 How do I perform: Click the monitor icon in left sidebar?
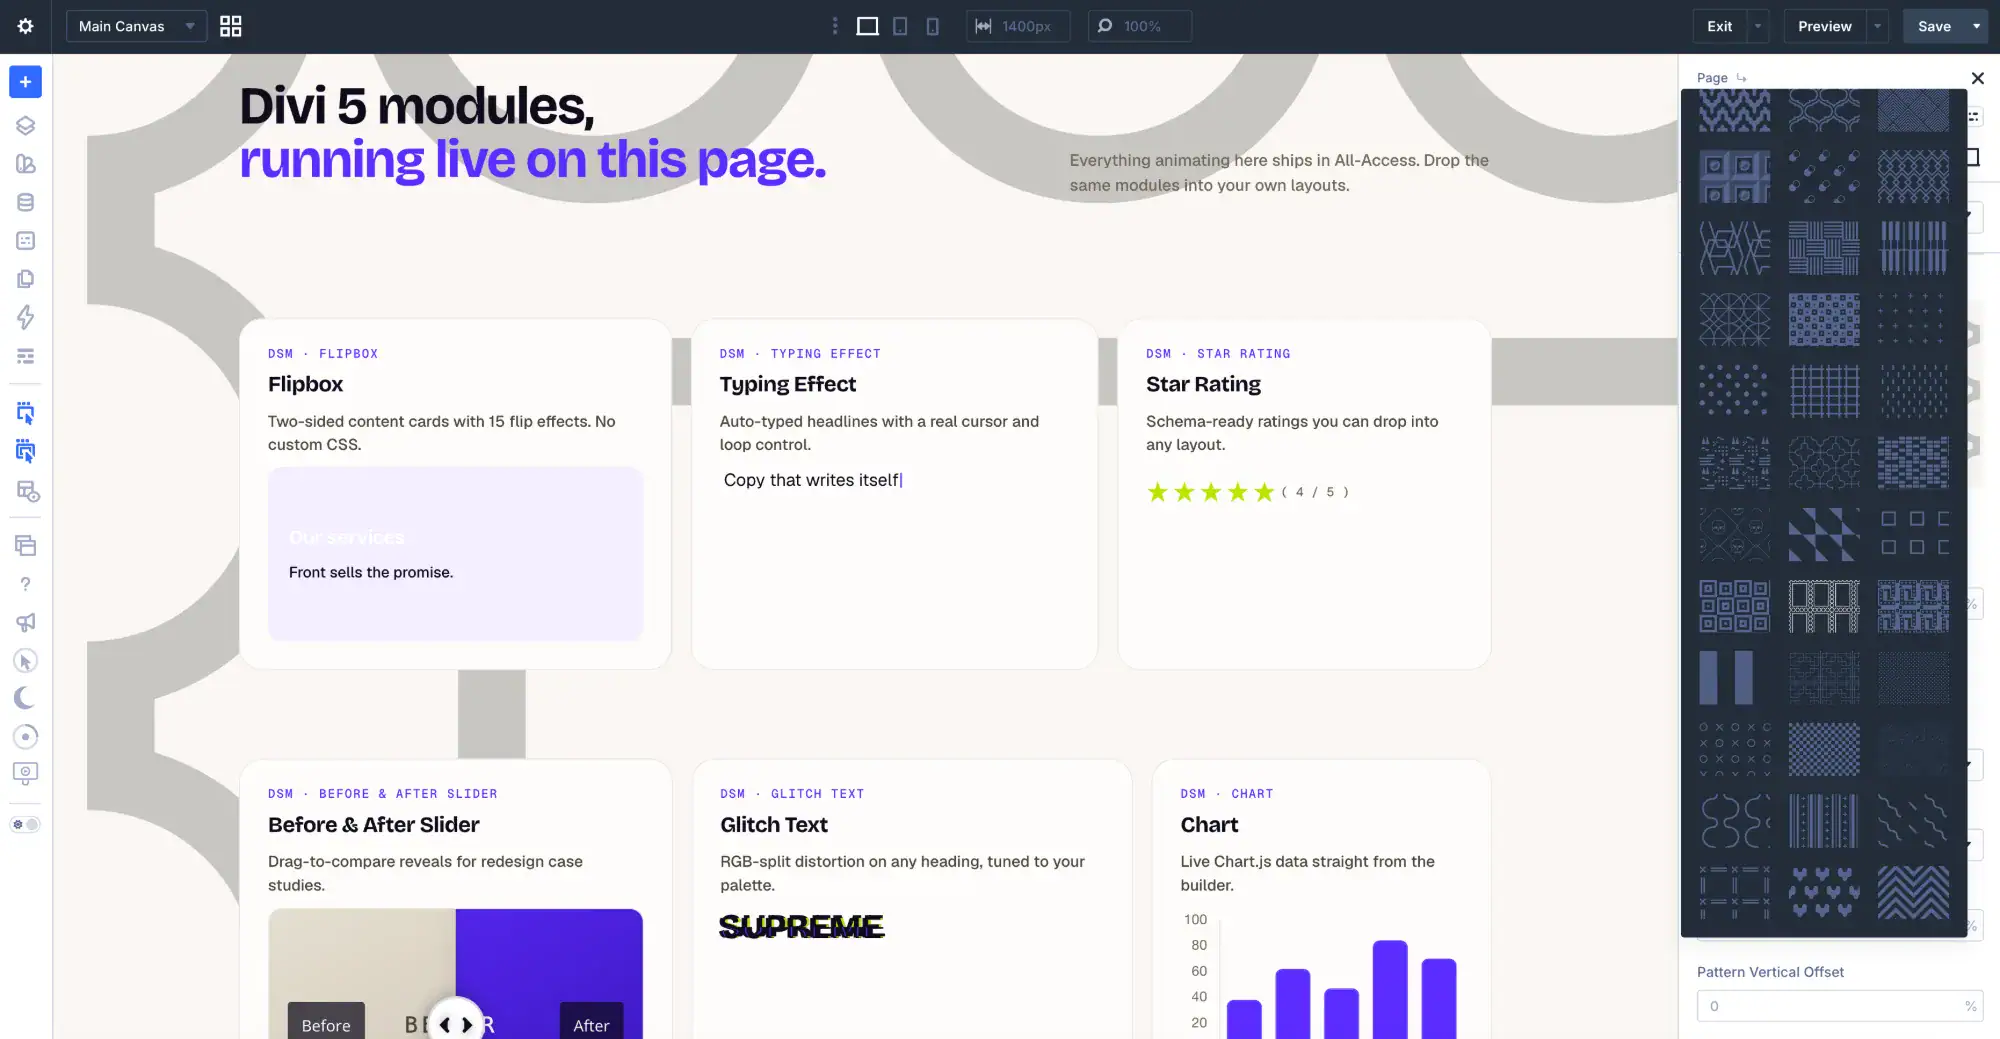[x=26, y=773]
